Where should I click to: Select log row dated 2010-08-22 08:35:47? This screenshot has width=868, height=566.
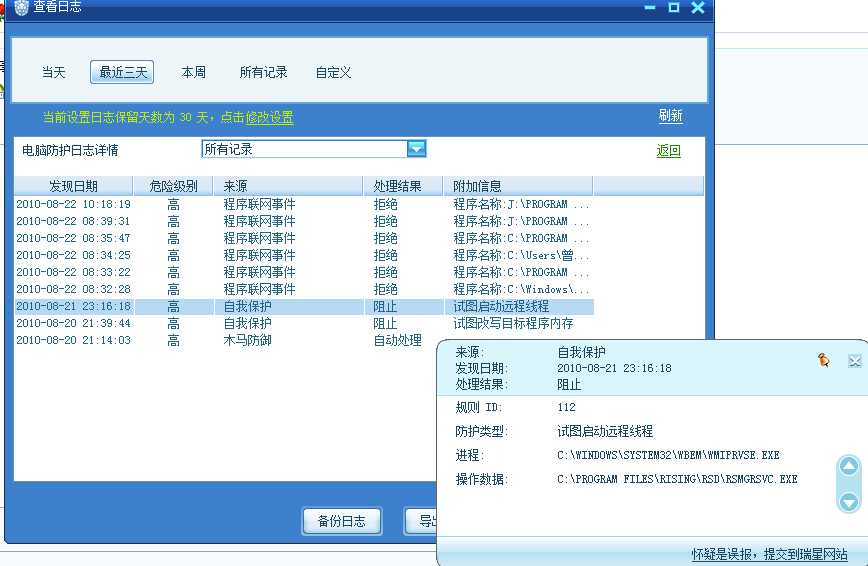(304, 238)
